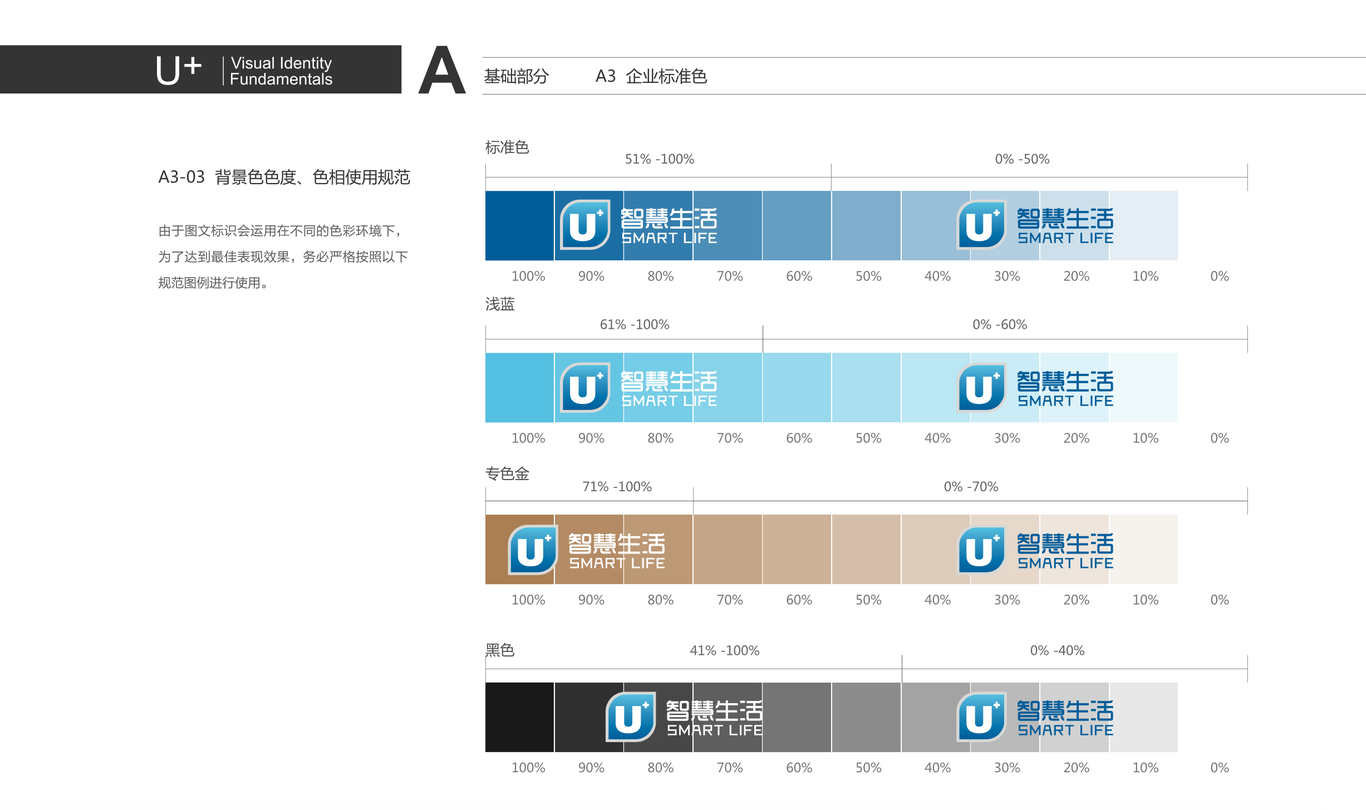
Task: Click the U+ emblem on the light gray swatches
Action: [982, 717]
